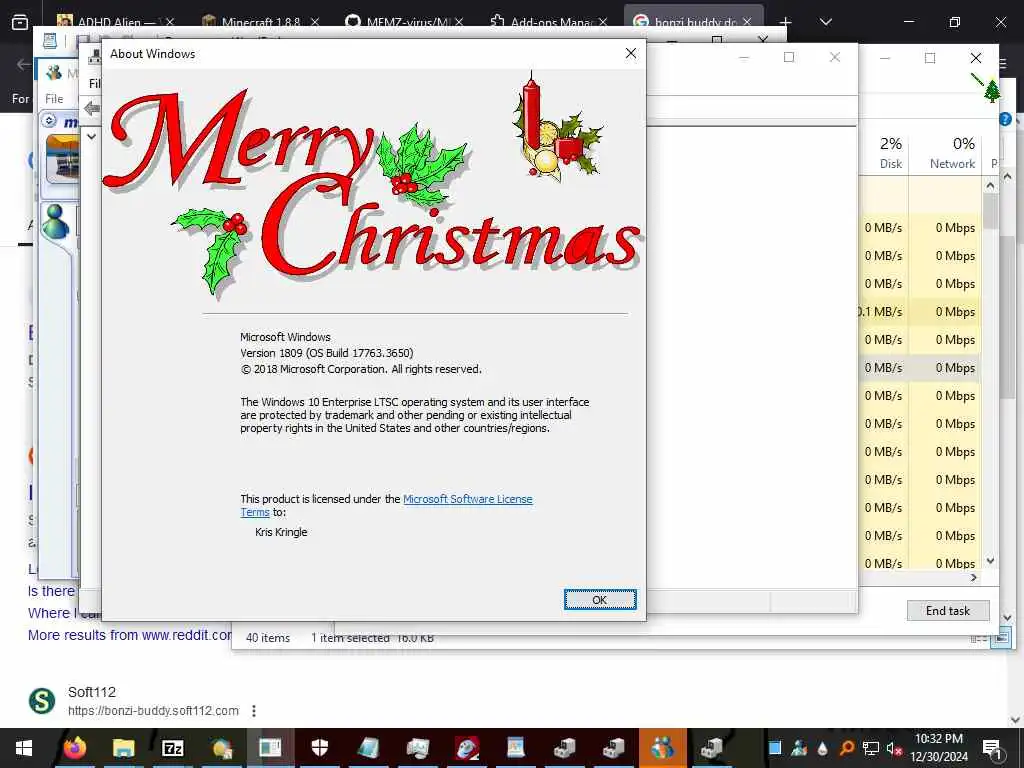Open File menu in the Messenger window

(x=54, y=99)
